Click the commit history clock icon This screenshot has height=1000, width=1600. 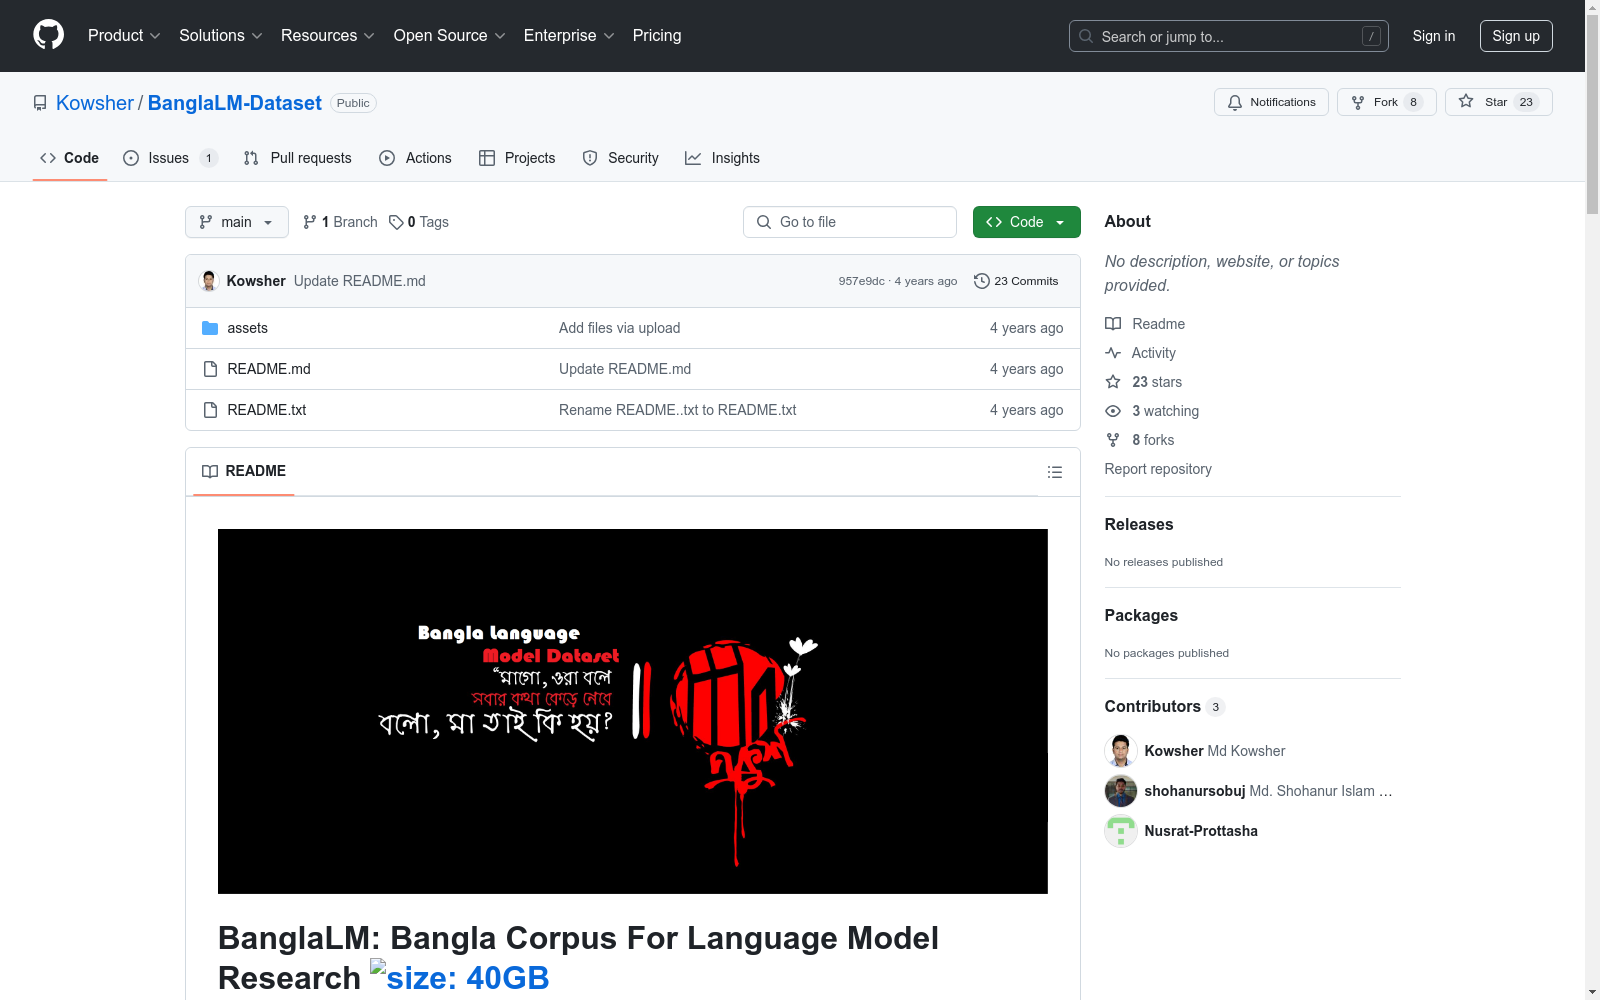982,281
